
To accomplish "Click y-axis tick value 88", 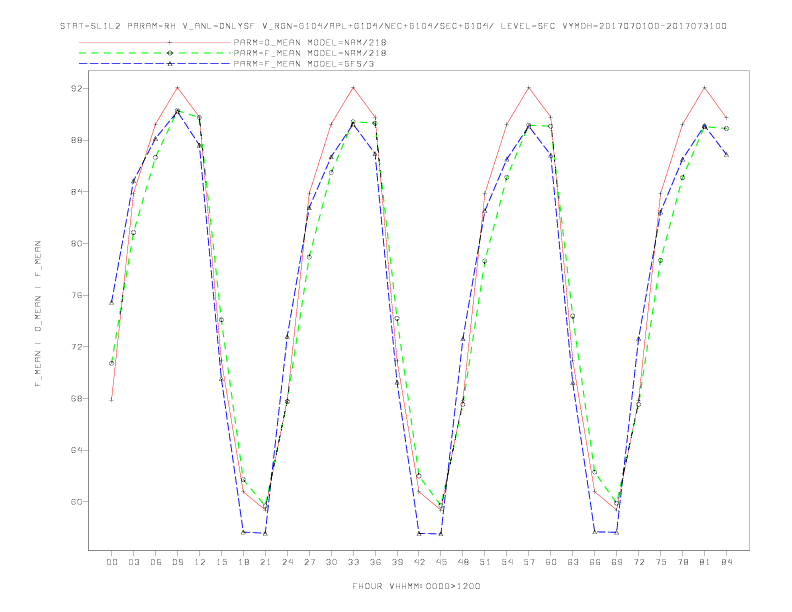I will 76,140.
